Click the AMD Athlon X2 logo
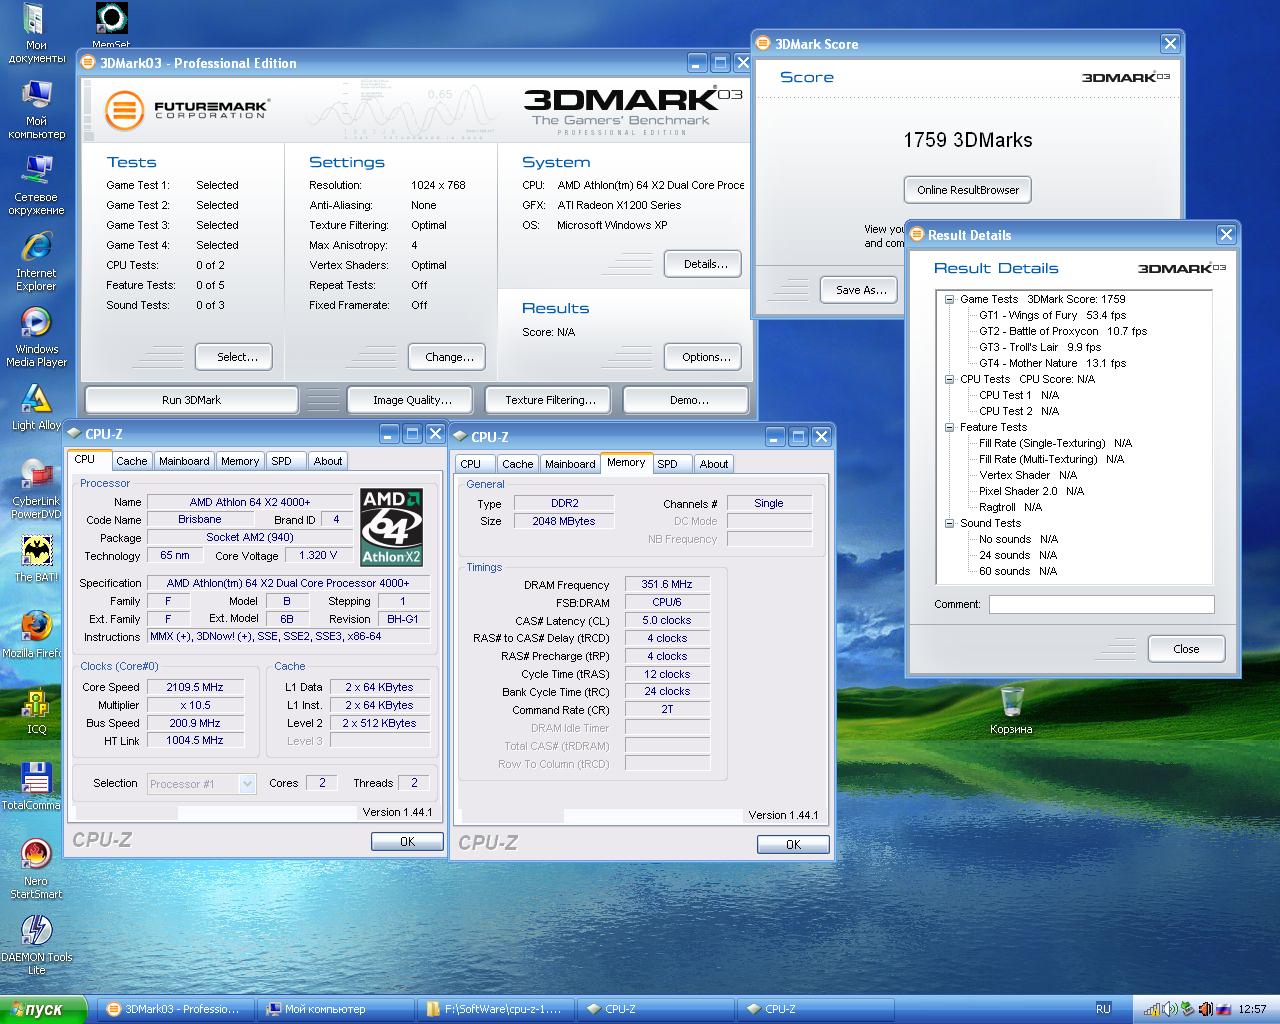1280x1024 pixels. coord(391,527)
